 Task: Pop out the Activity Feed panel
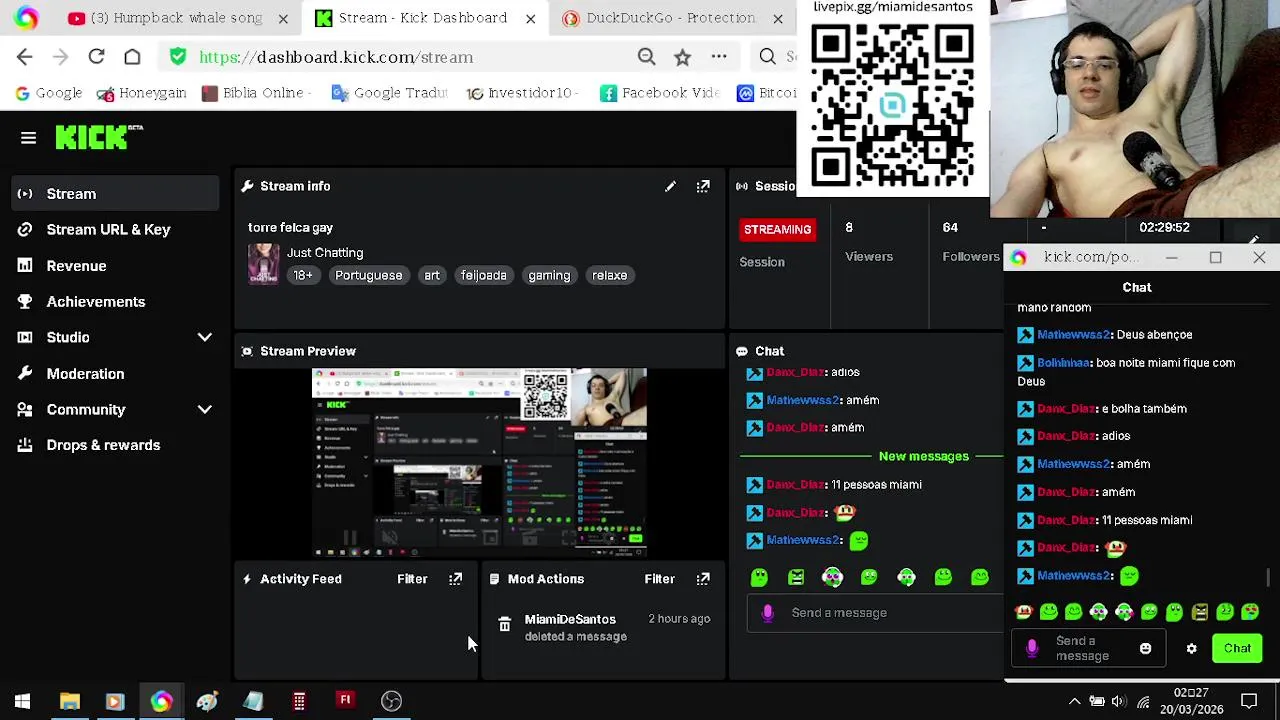(455, 579)
